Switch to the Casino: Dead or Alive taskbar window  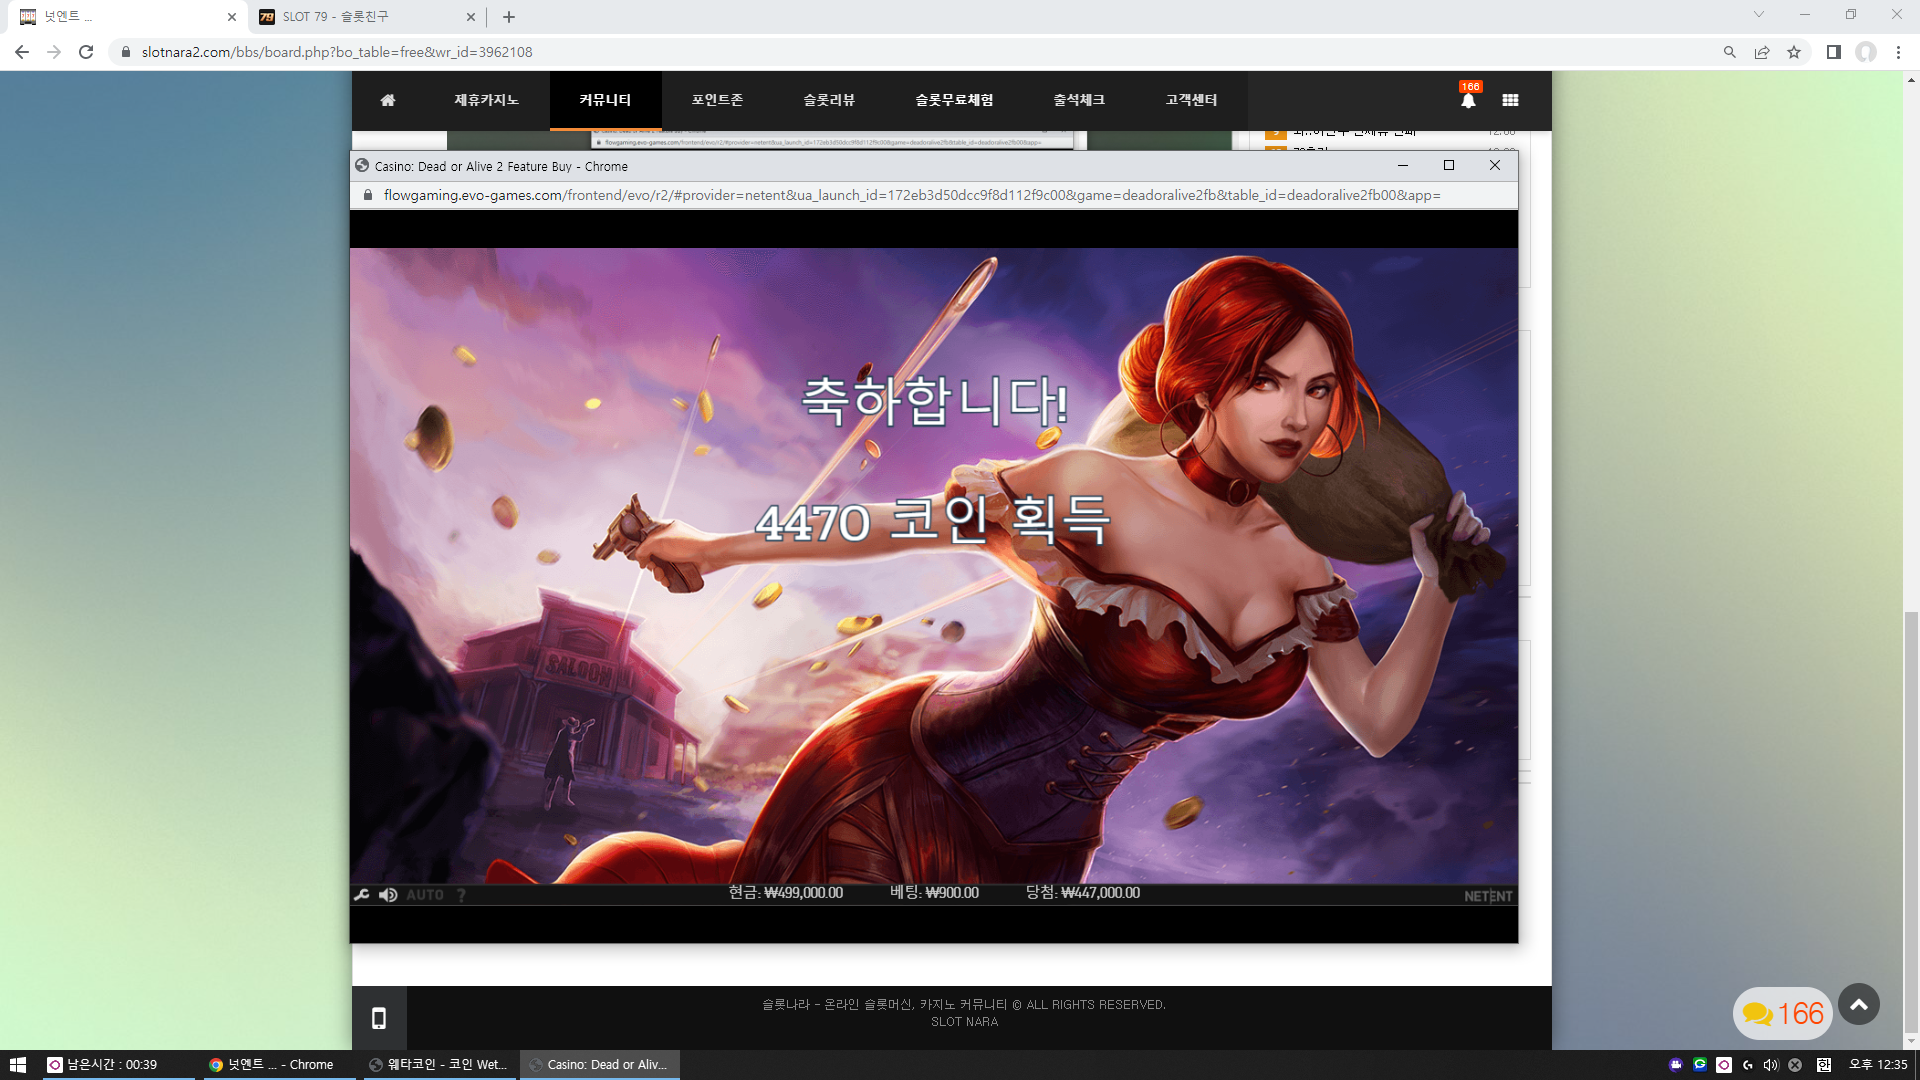[x=599, y=1065]
